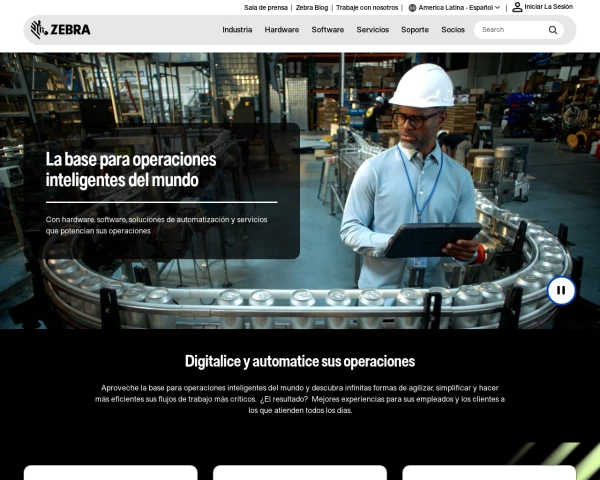600x480 pixels.
Task: Expand the America Latina - Español chevron
Action: (x=497, y=8)
